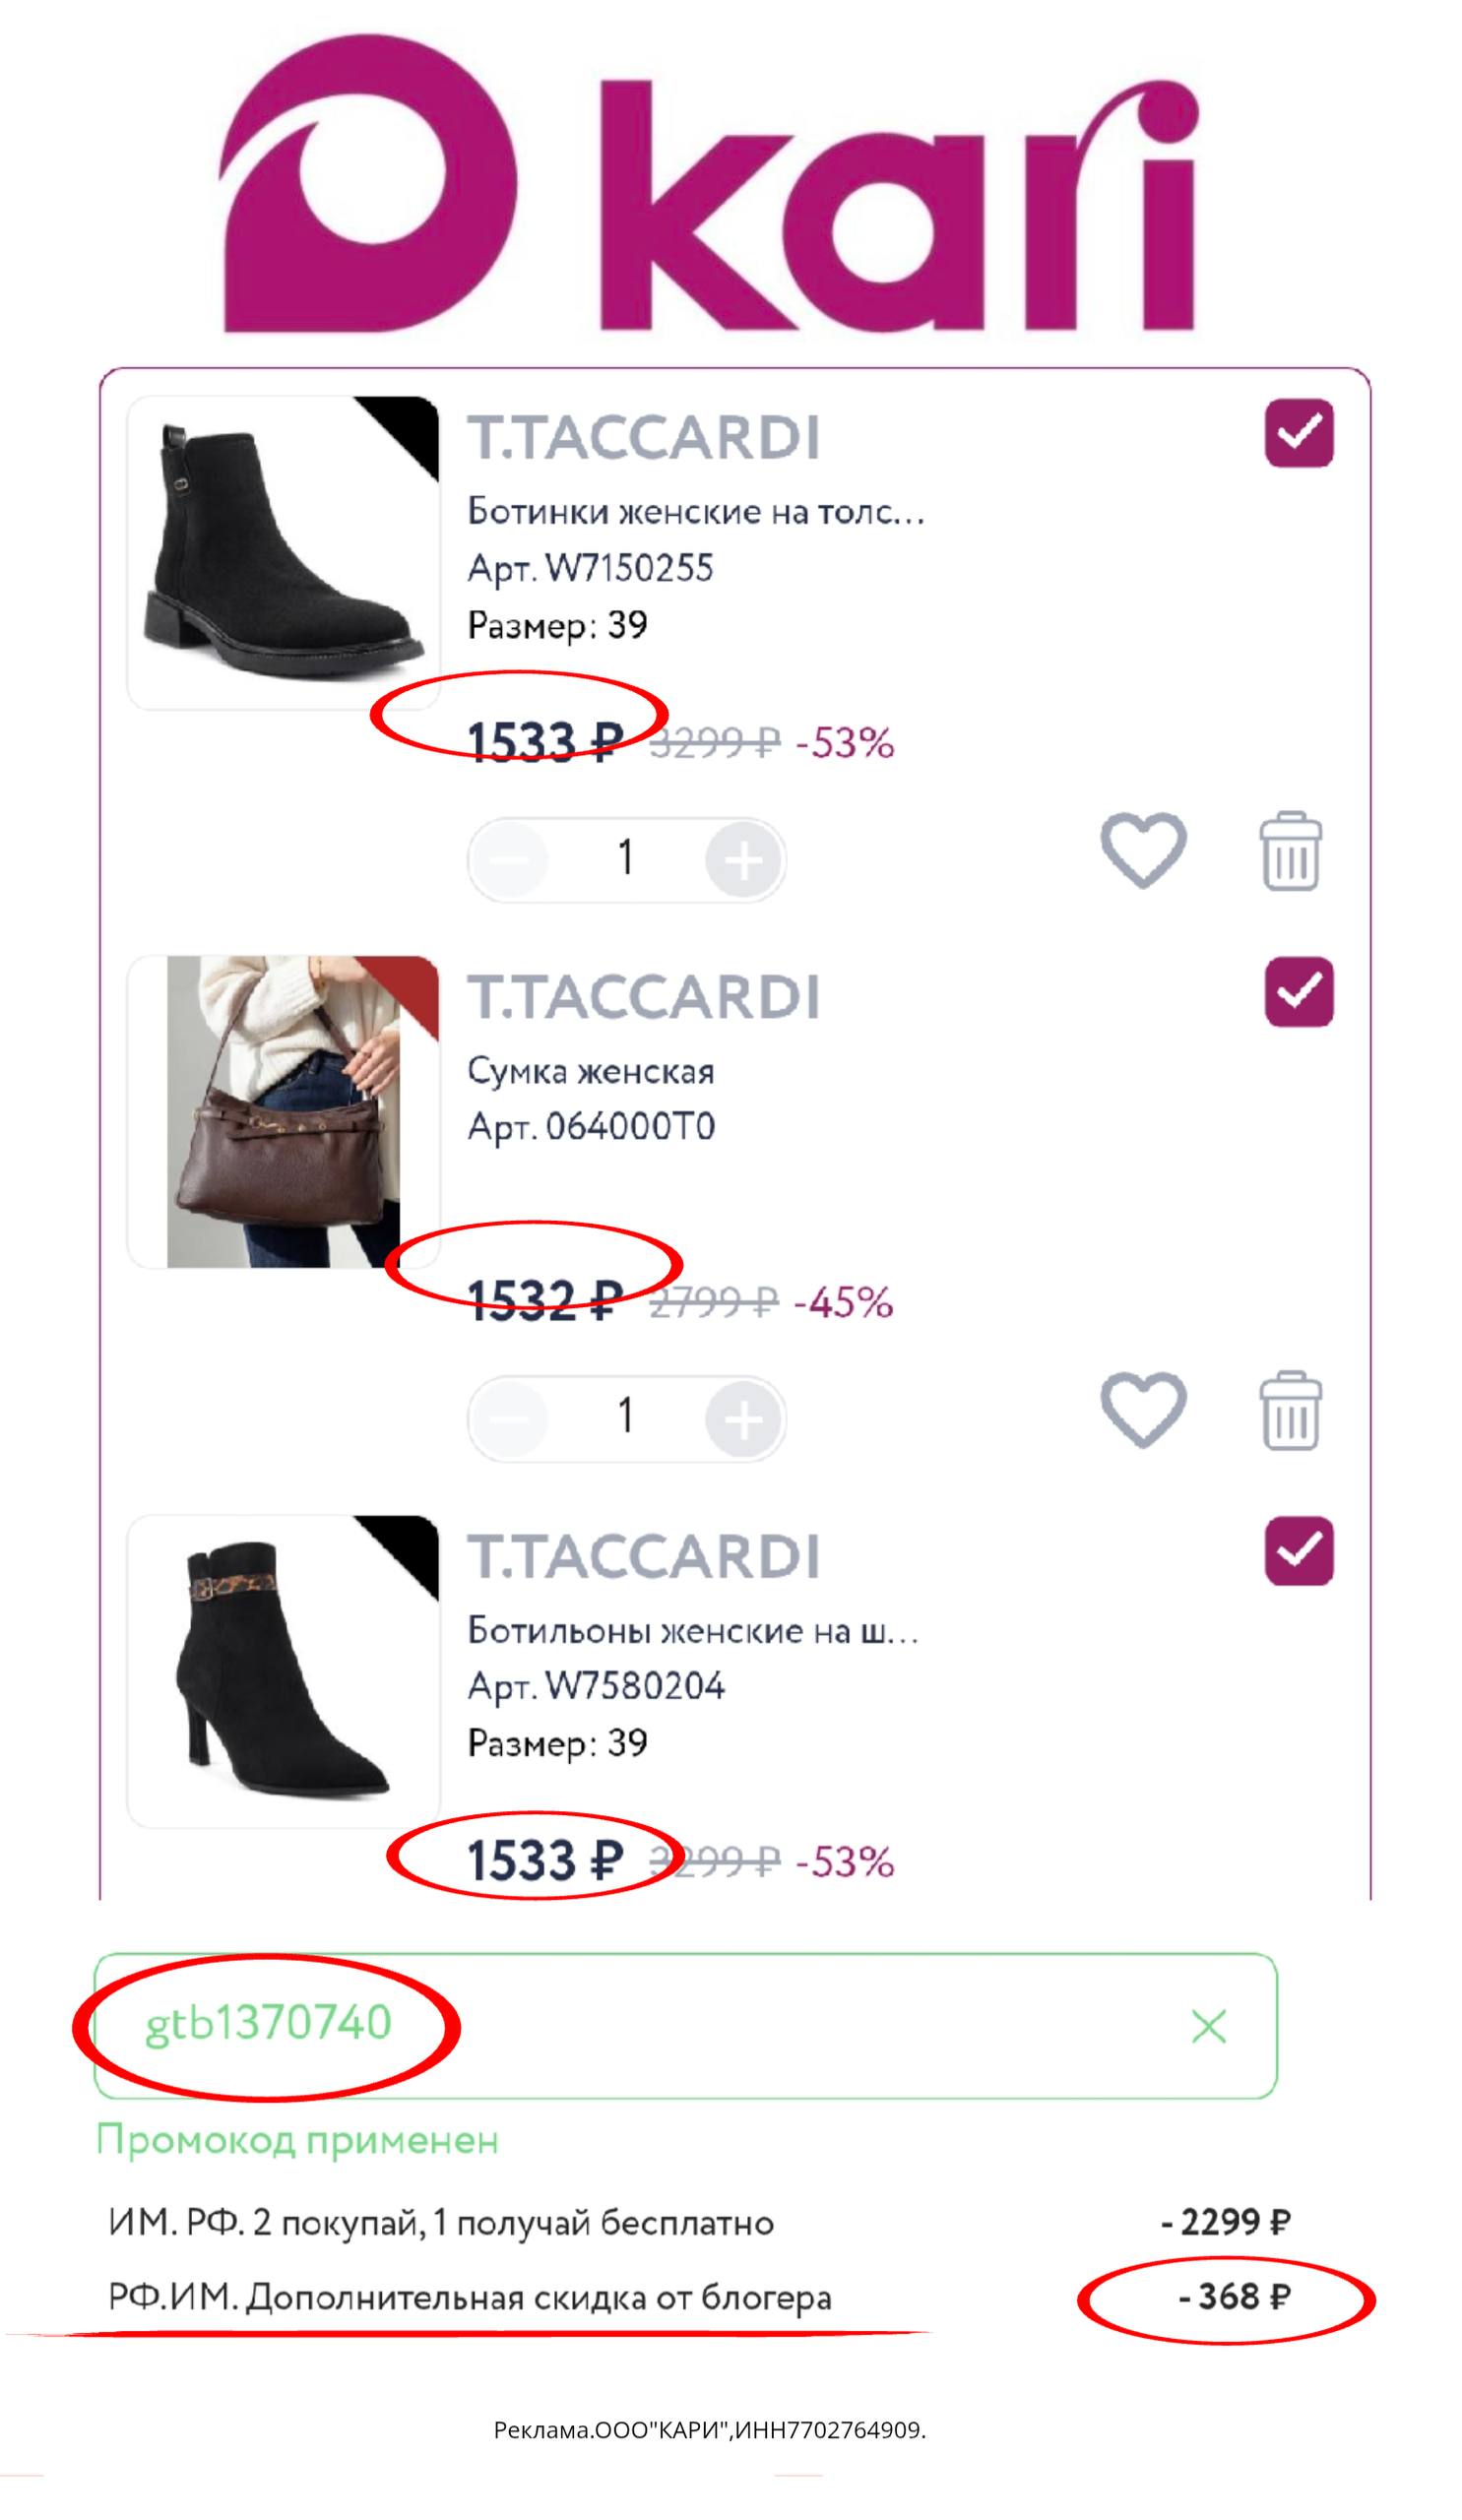Uncheck the W7150255 ankle boots item
Viewport: 1462px width, 2520px height.
click(x=1298, y=433)
